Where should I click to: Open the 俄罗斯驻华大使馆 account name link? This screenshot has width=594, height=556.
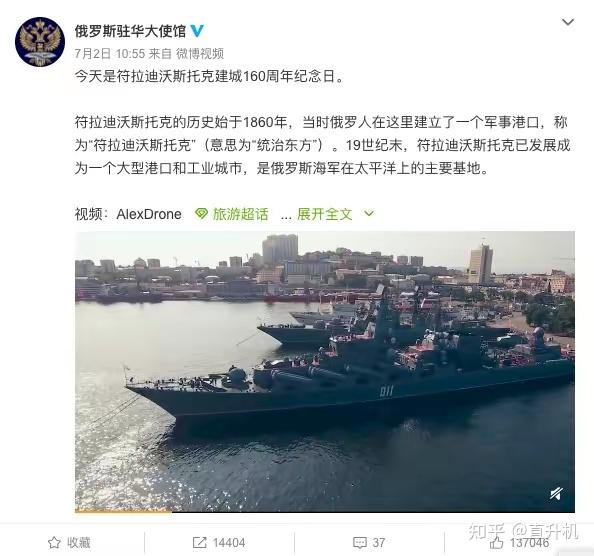click(130, 31)
